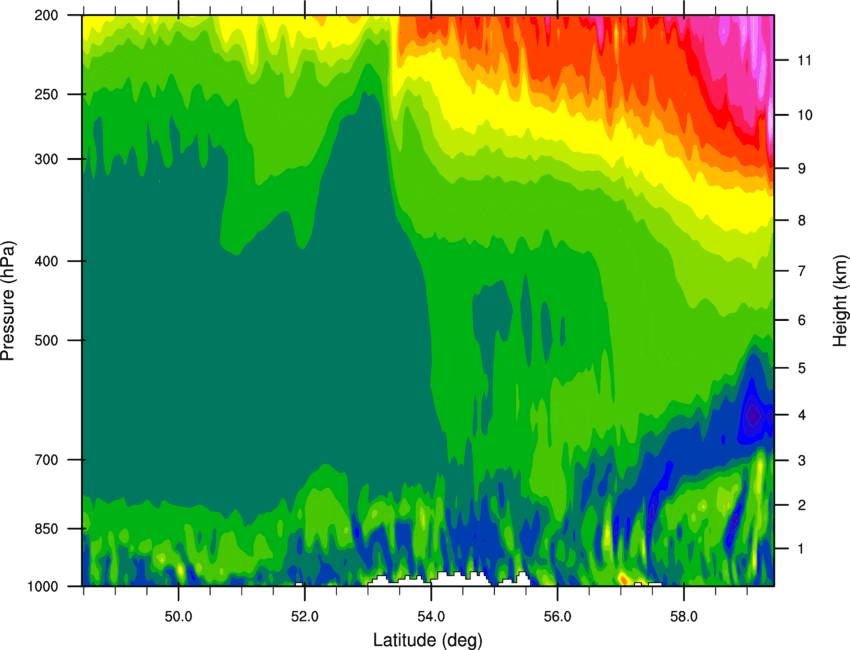Image resolution: width=850 pixels, height=650 pixels.
Task: Click pressure tick label 850
Action: pos(47,529)
